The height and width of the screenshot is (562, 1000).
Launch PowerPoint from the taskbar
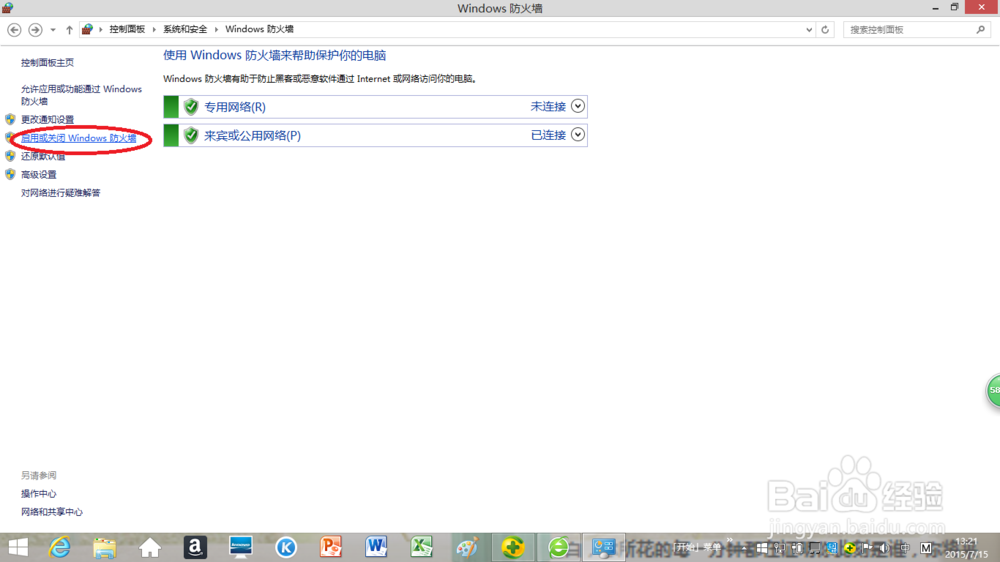click(x=331, y=547)
